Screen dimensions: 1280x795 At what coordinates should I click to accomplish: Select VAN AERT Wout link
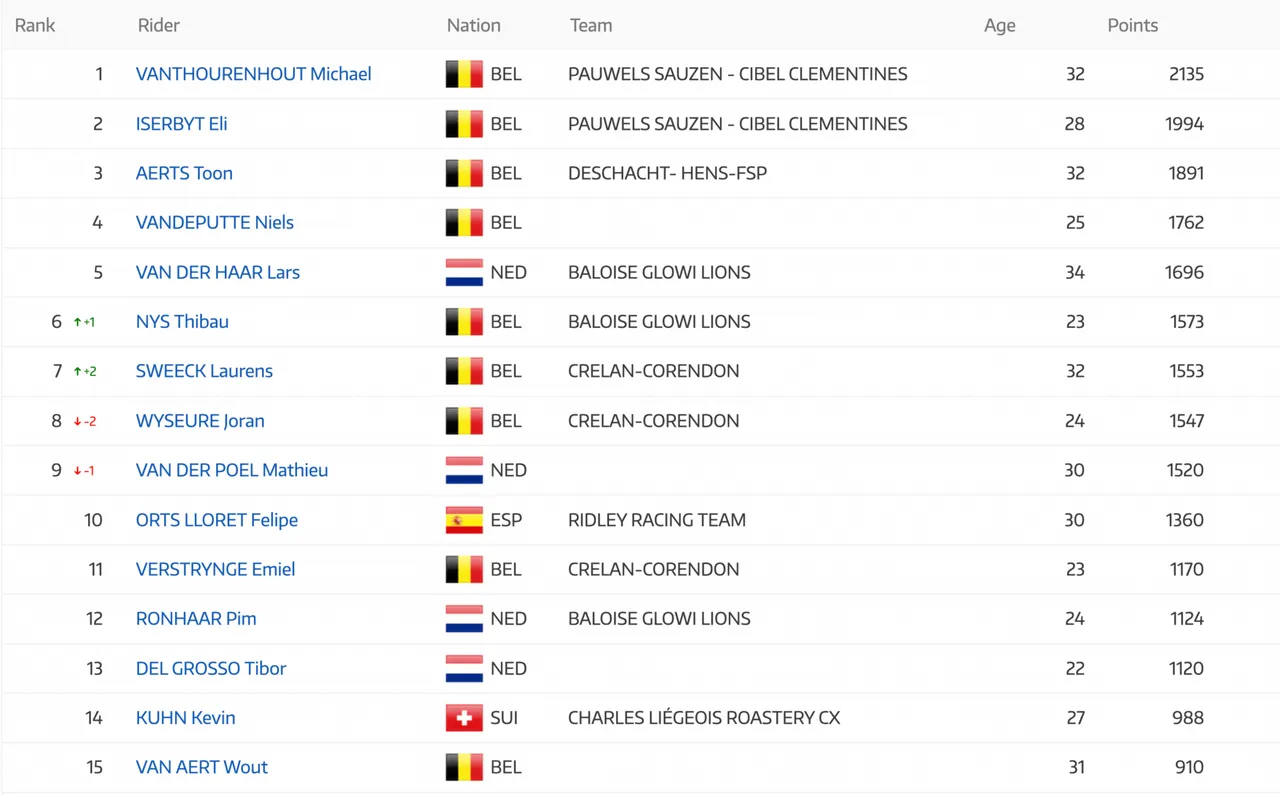click(202, 767)
